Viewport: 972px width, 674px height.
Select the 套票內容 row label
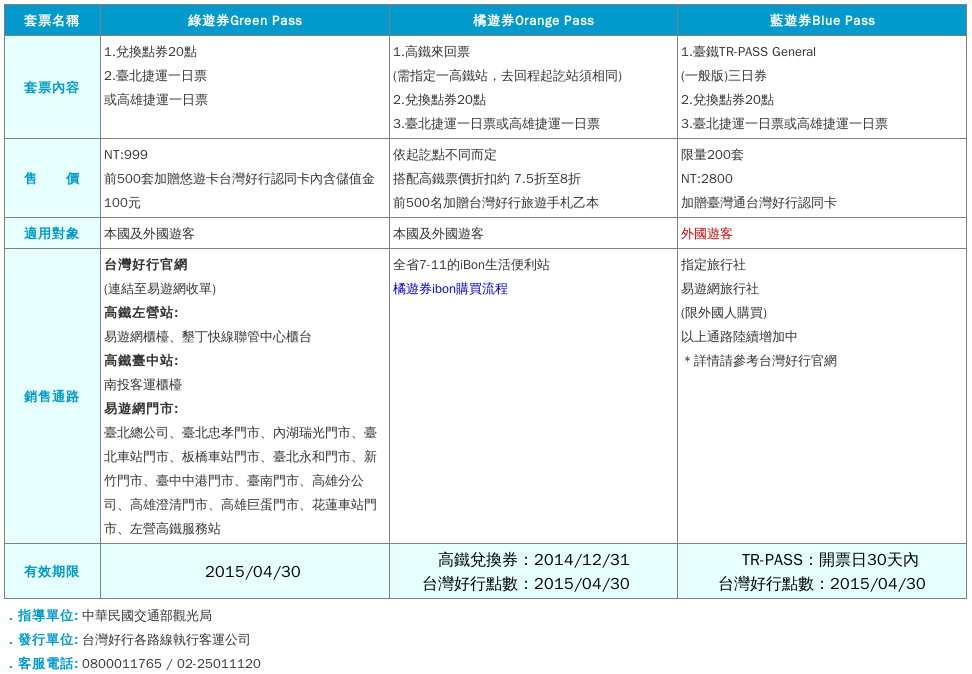pyautogui.click(x=52, y=87)
